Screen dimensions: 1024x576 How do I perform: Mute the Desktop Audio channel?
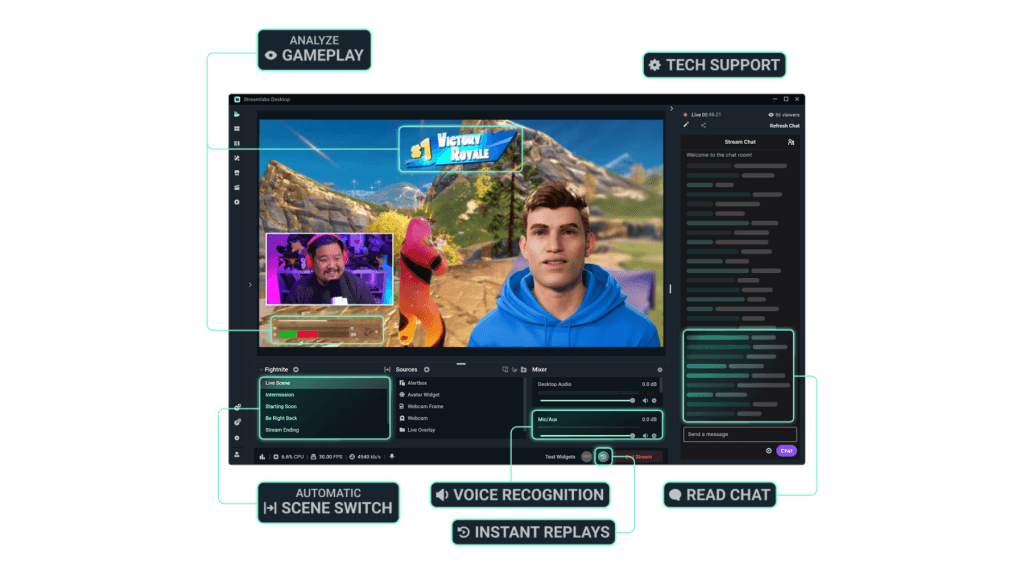click(645, 401)
